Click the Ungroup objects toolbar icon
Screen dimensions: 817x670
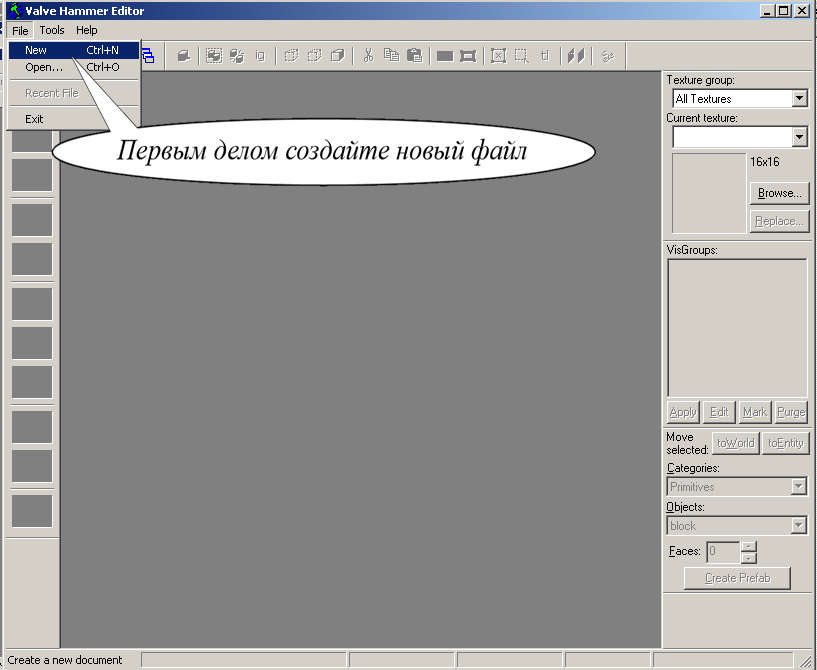point(237,55)
